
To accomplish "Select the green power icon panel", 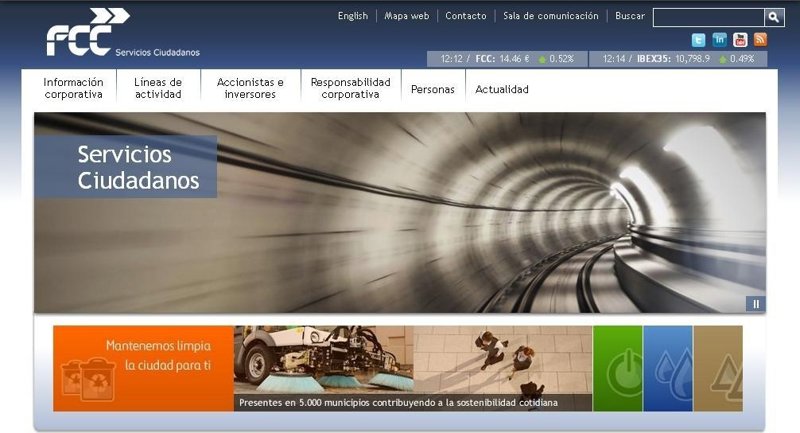I will (x=617, y=368).
